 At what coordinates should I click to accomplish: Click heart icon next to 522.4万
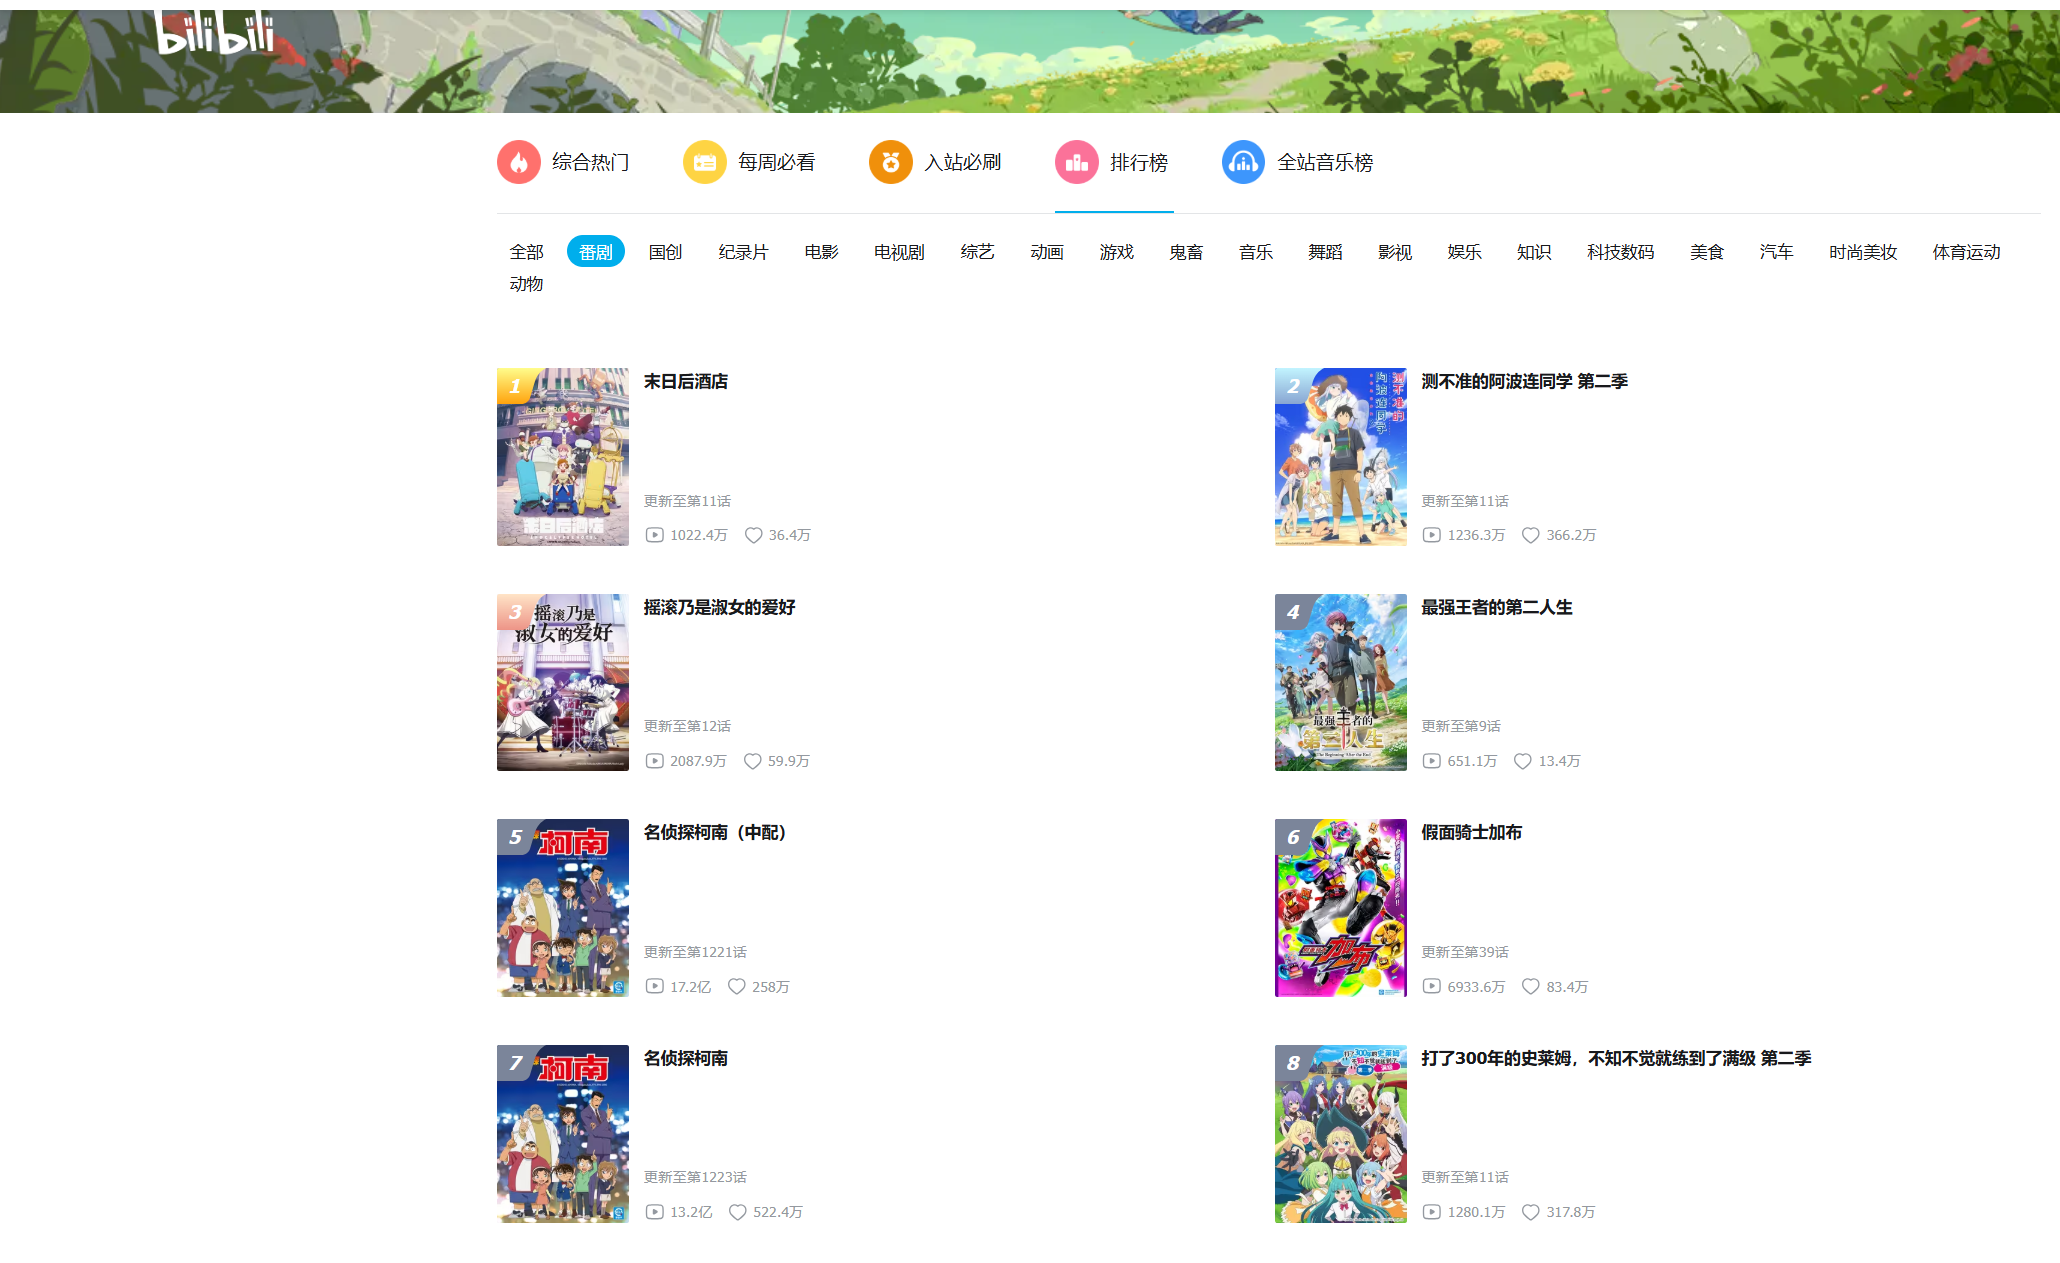738,1212
